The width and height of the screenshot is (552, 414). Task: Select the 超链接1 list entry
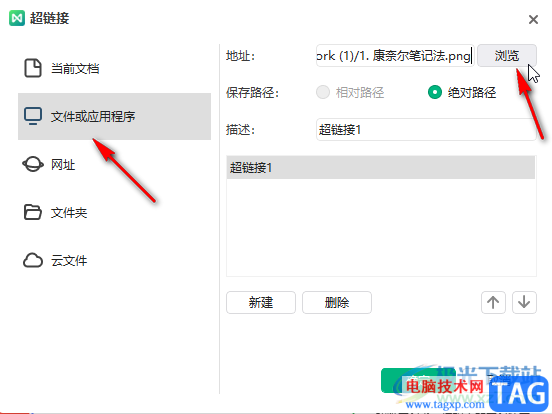(x=381, y=168)
